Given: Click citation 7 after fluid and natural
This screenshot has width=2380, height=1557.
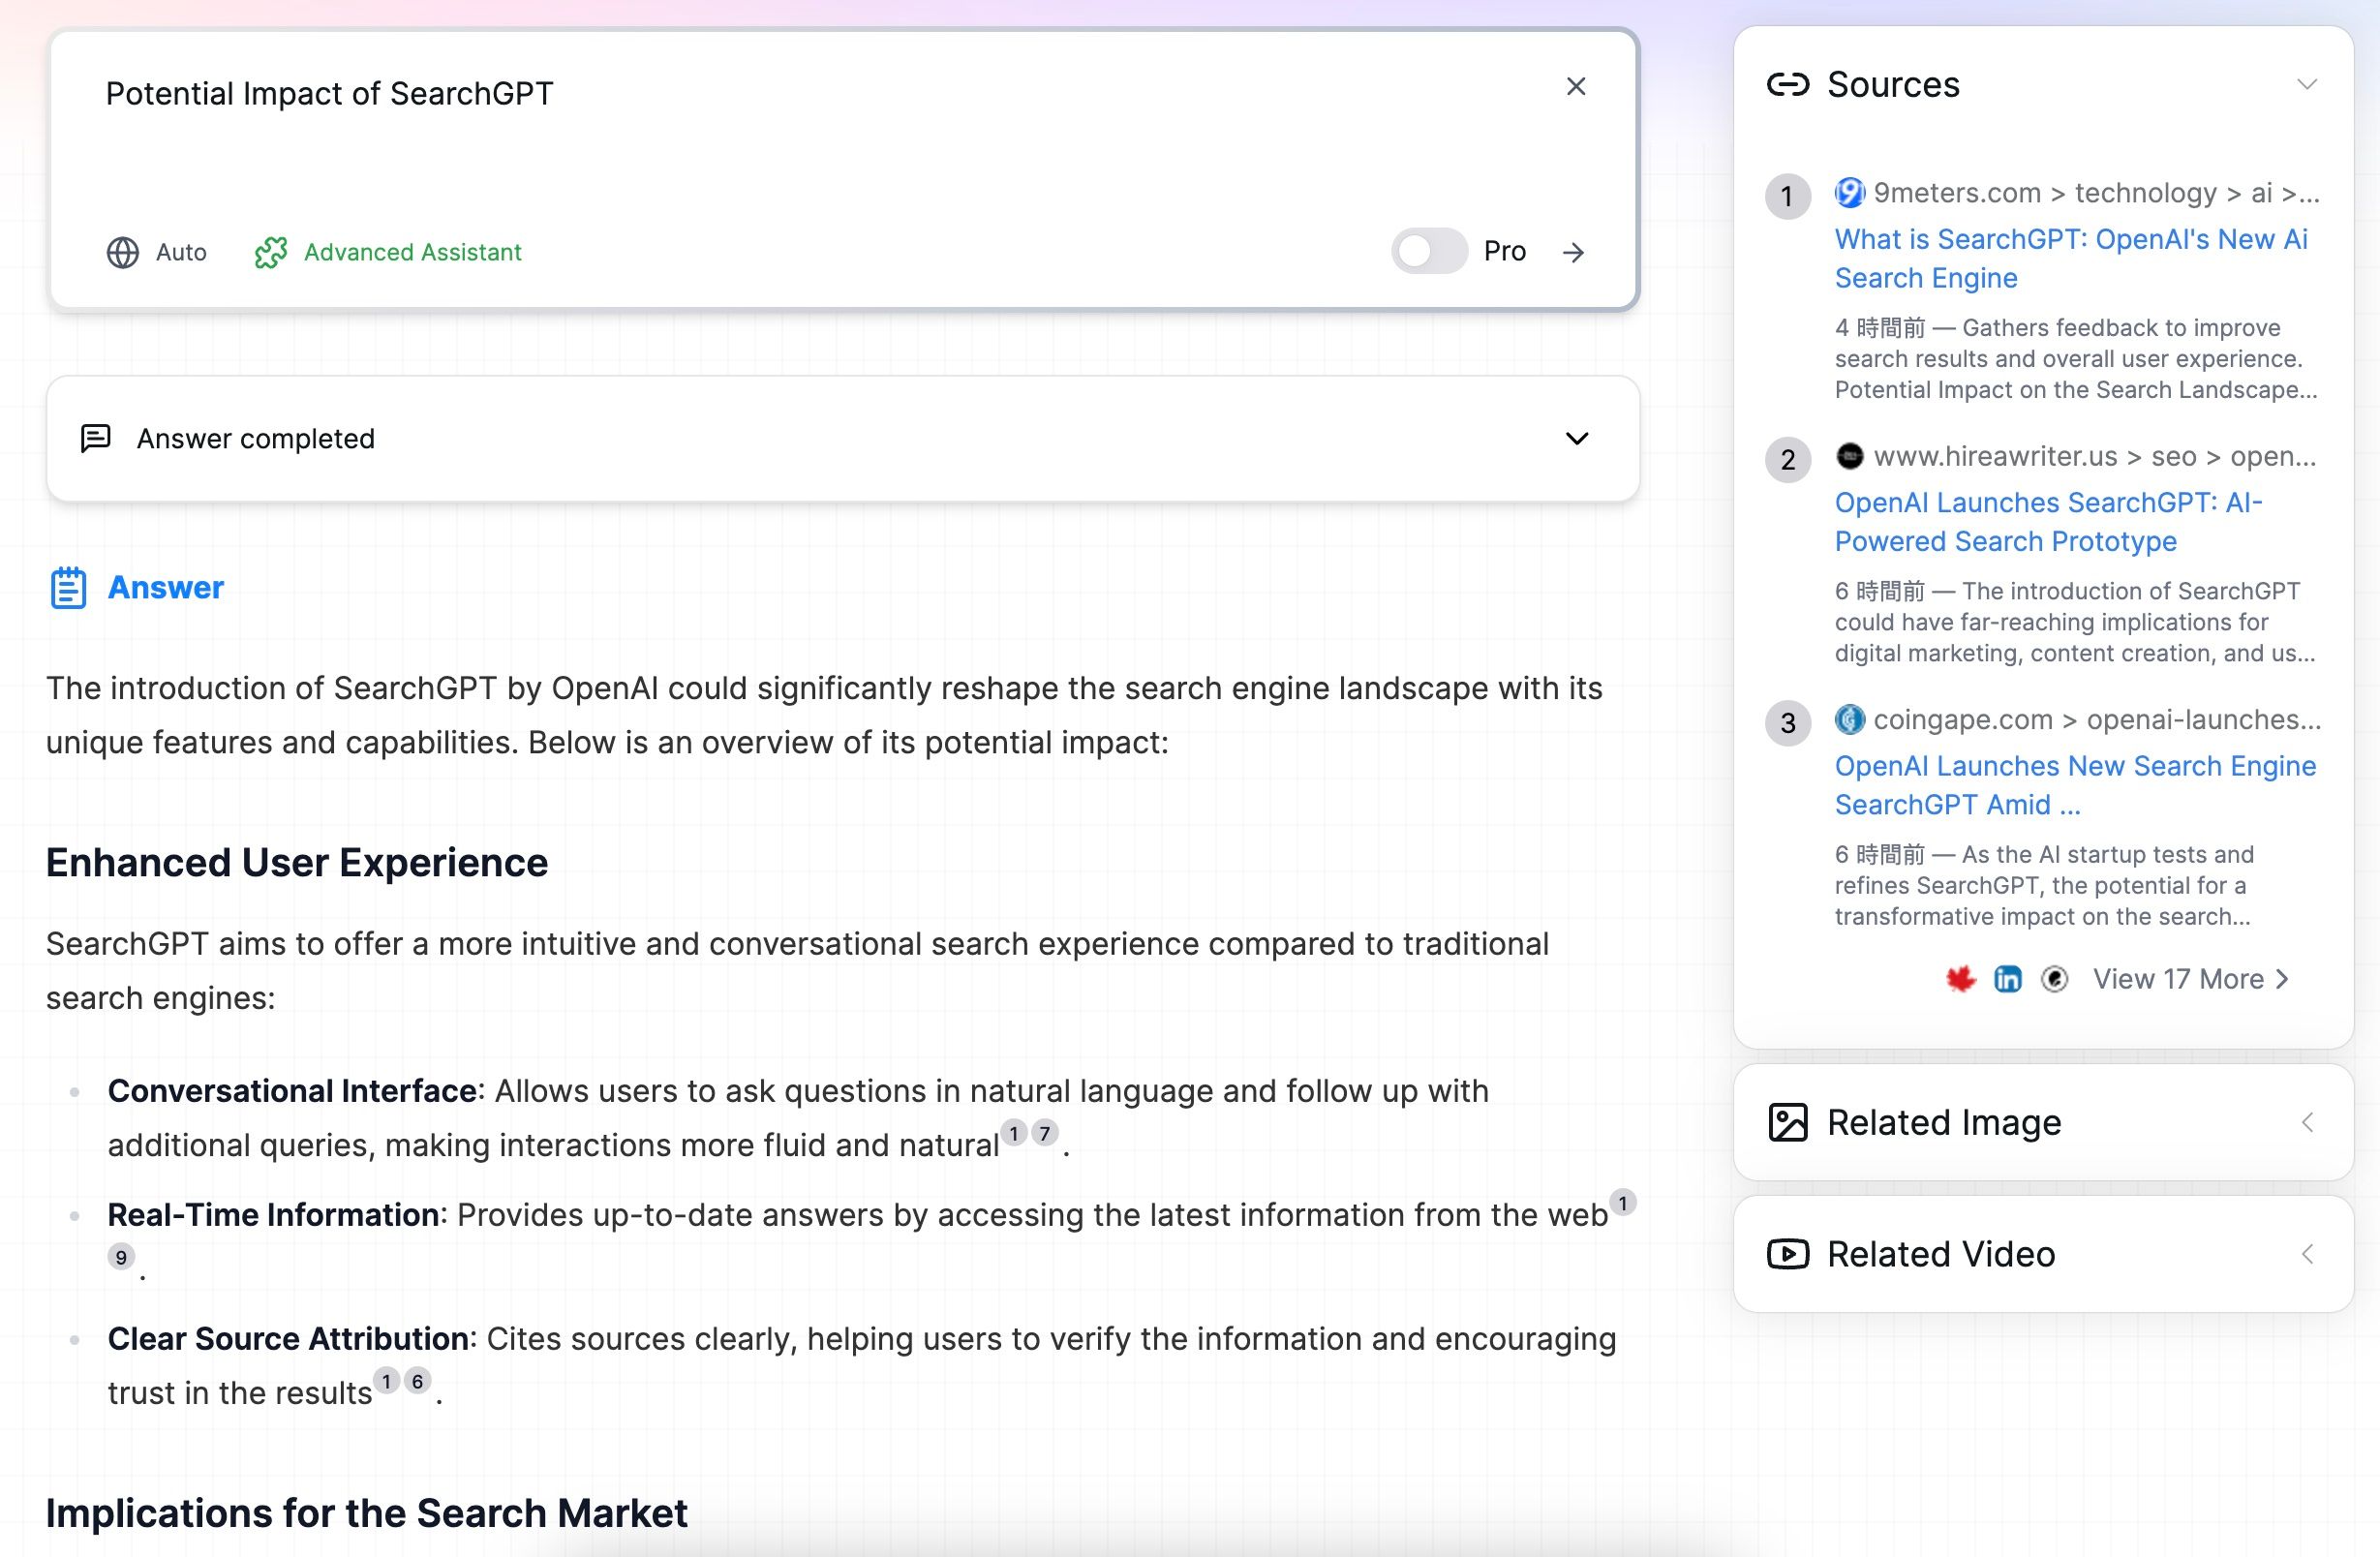Looking at the screenshot, I should [1045, 1133].
